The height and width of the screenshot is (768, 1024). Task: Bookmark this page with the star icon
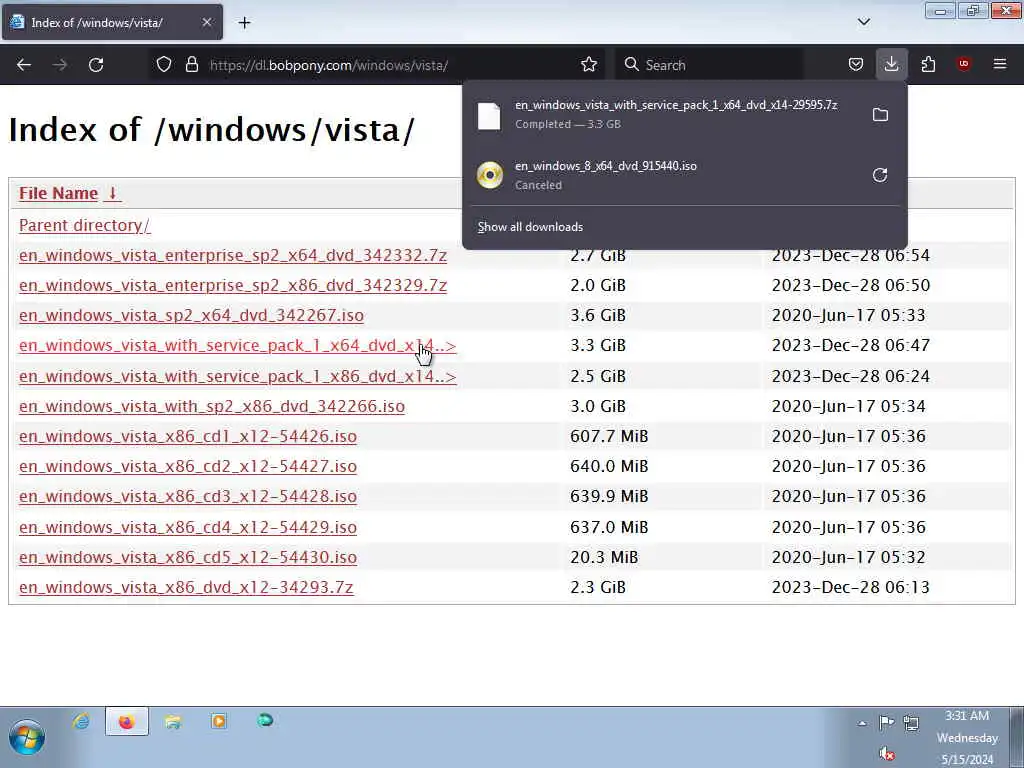(588, 65)
